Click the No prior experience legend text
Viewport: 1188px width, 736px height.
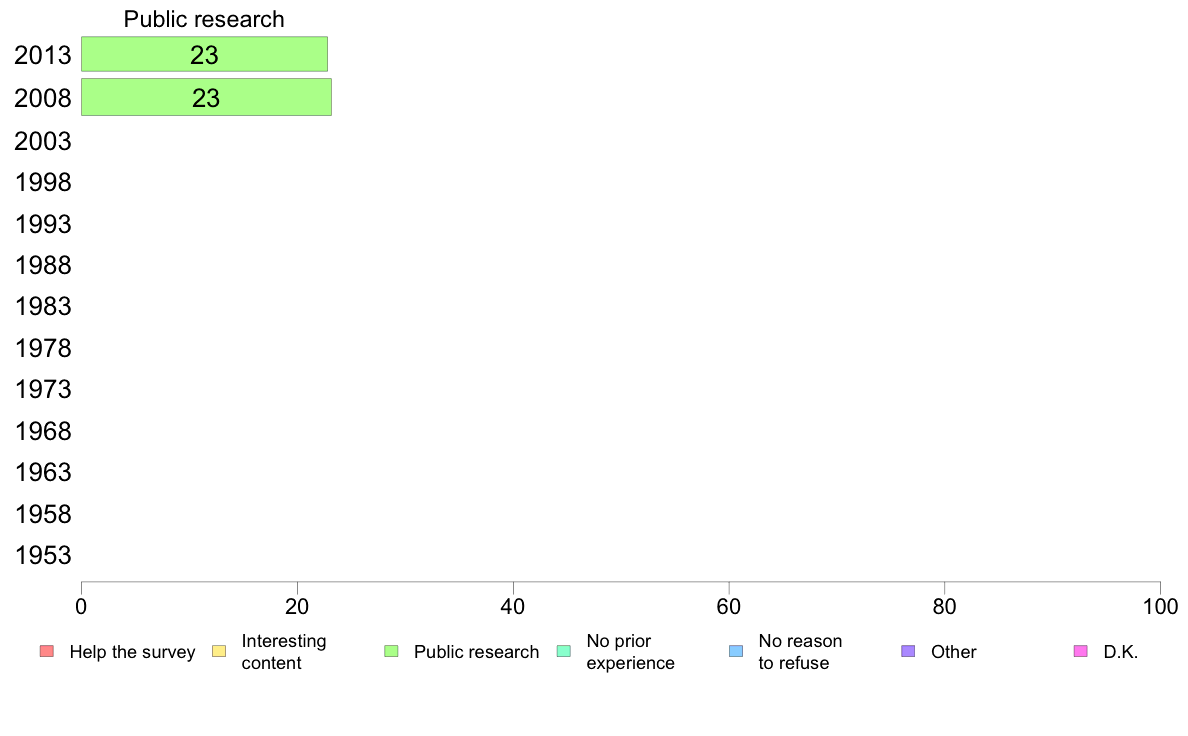click(x=630, y=652)
